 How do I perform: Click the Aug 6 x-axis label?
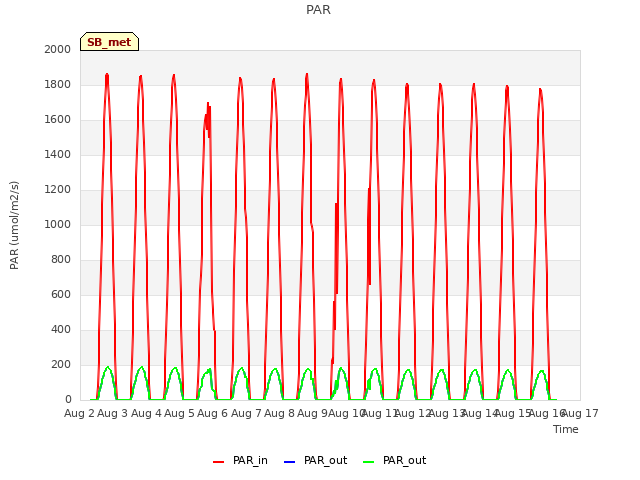coord(212,413)
